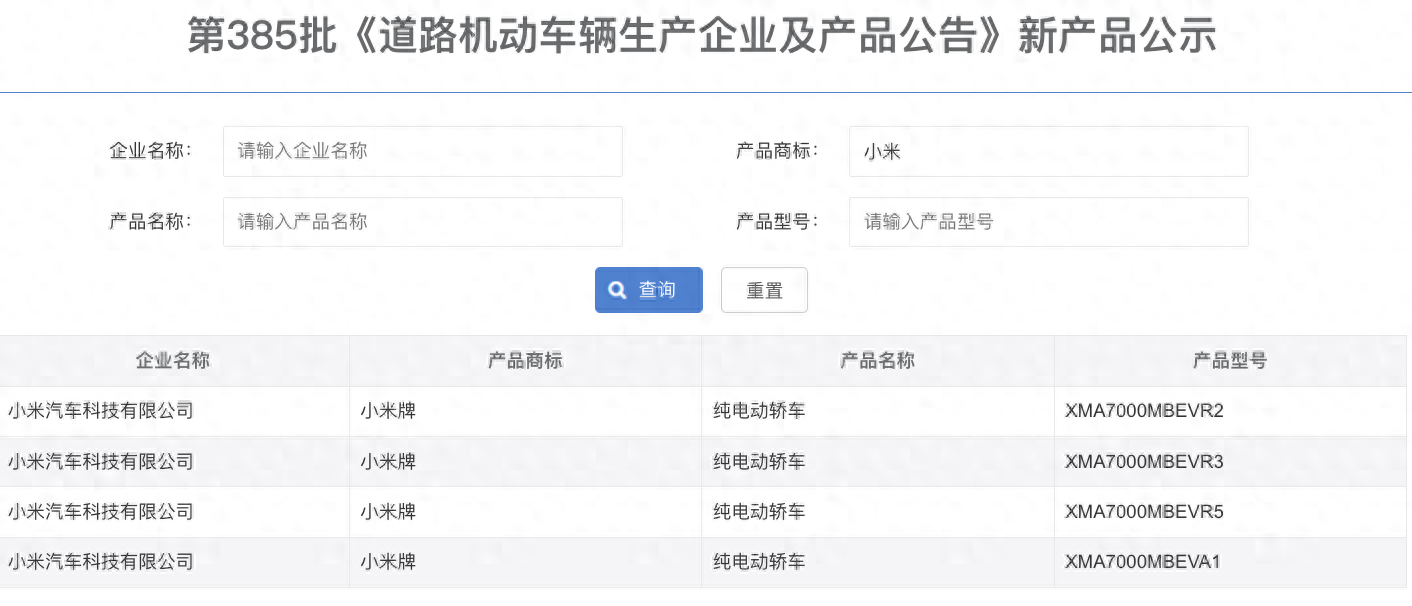Click 小米汽车科技有限公司 in the XMA7000MBEVR3 row
1412x606 pixels.
tap(101, 462)
